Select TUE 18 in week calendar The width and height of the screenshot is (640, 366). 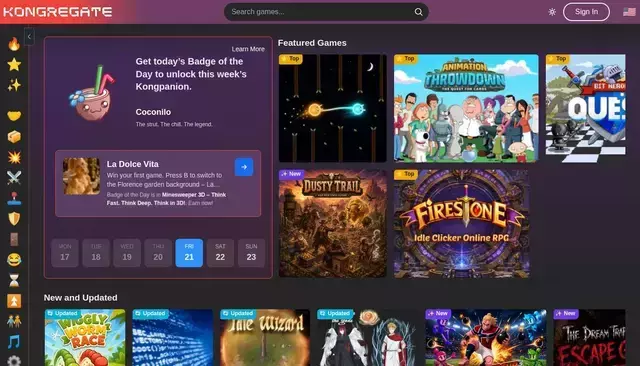[96, 253]
